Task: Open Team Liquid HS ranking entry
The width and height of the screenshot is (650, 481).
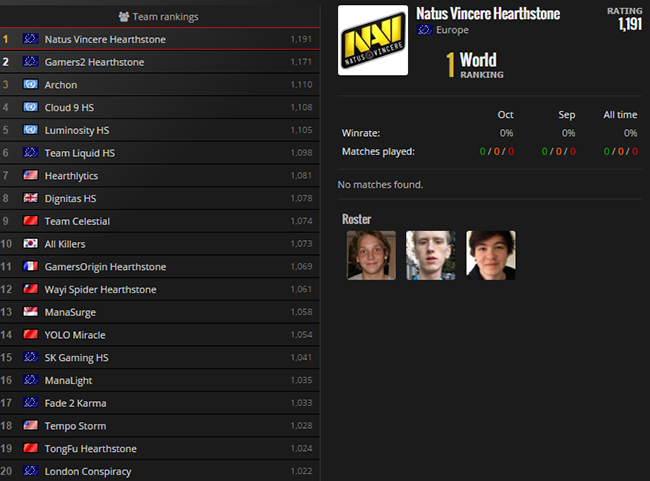Action: coord(80,153)
